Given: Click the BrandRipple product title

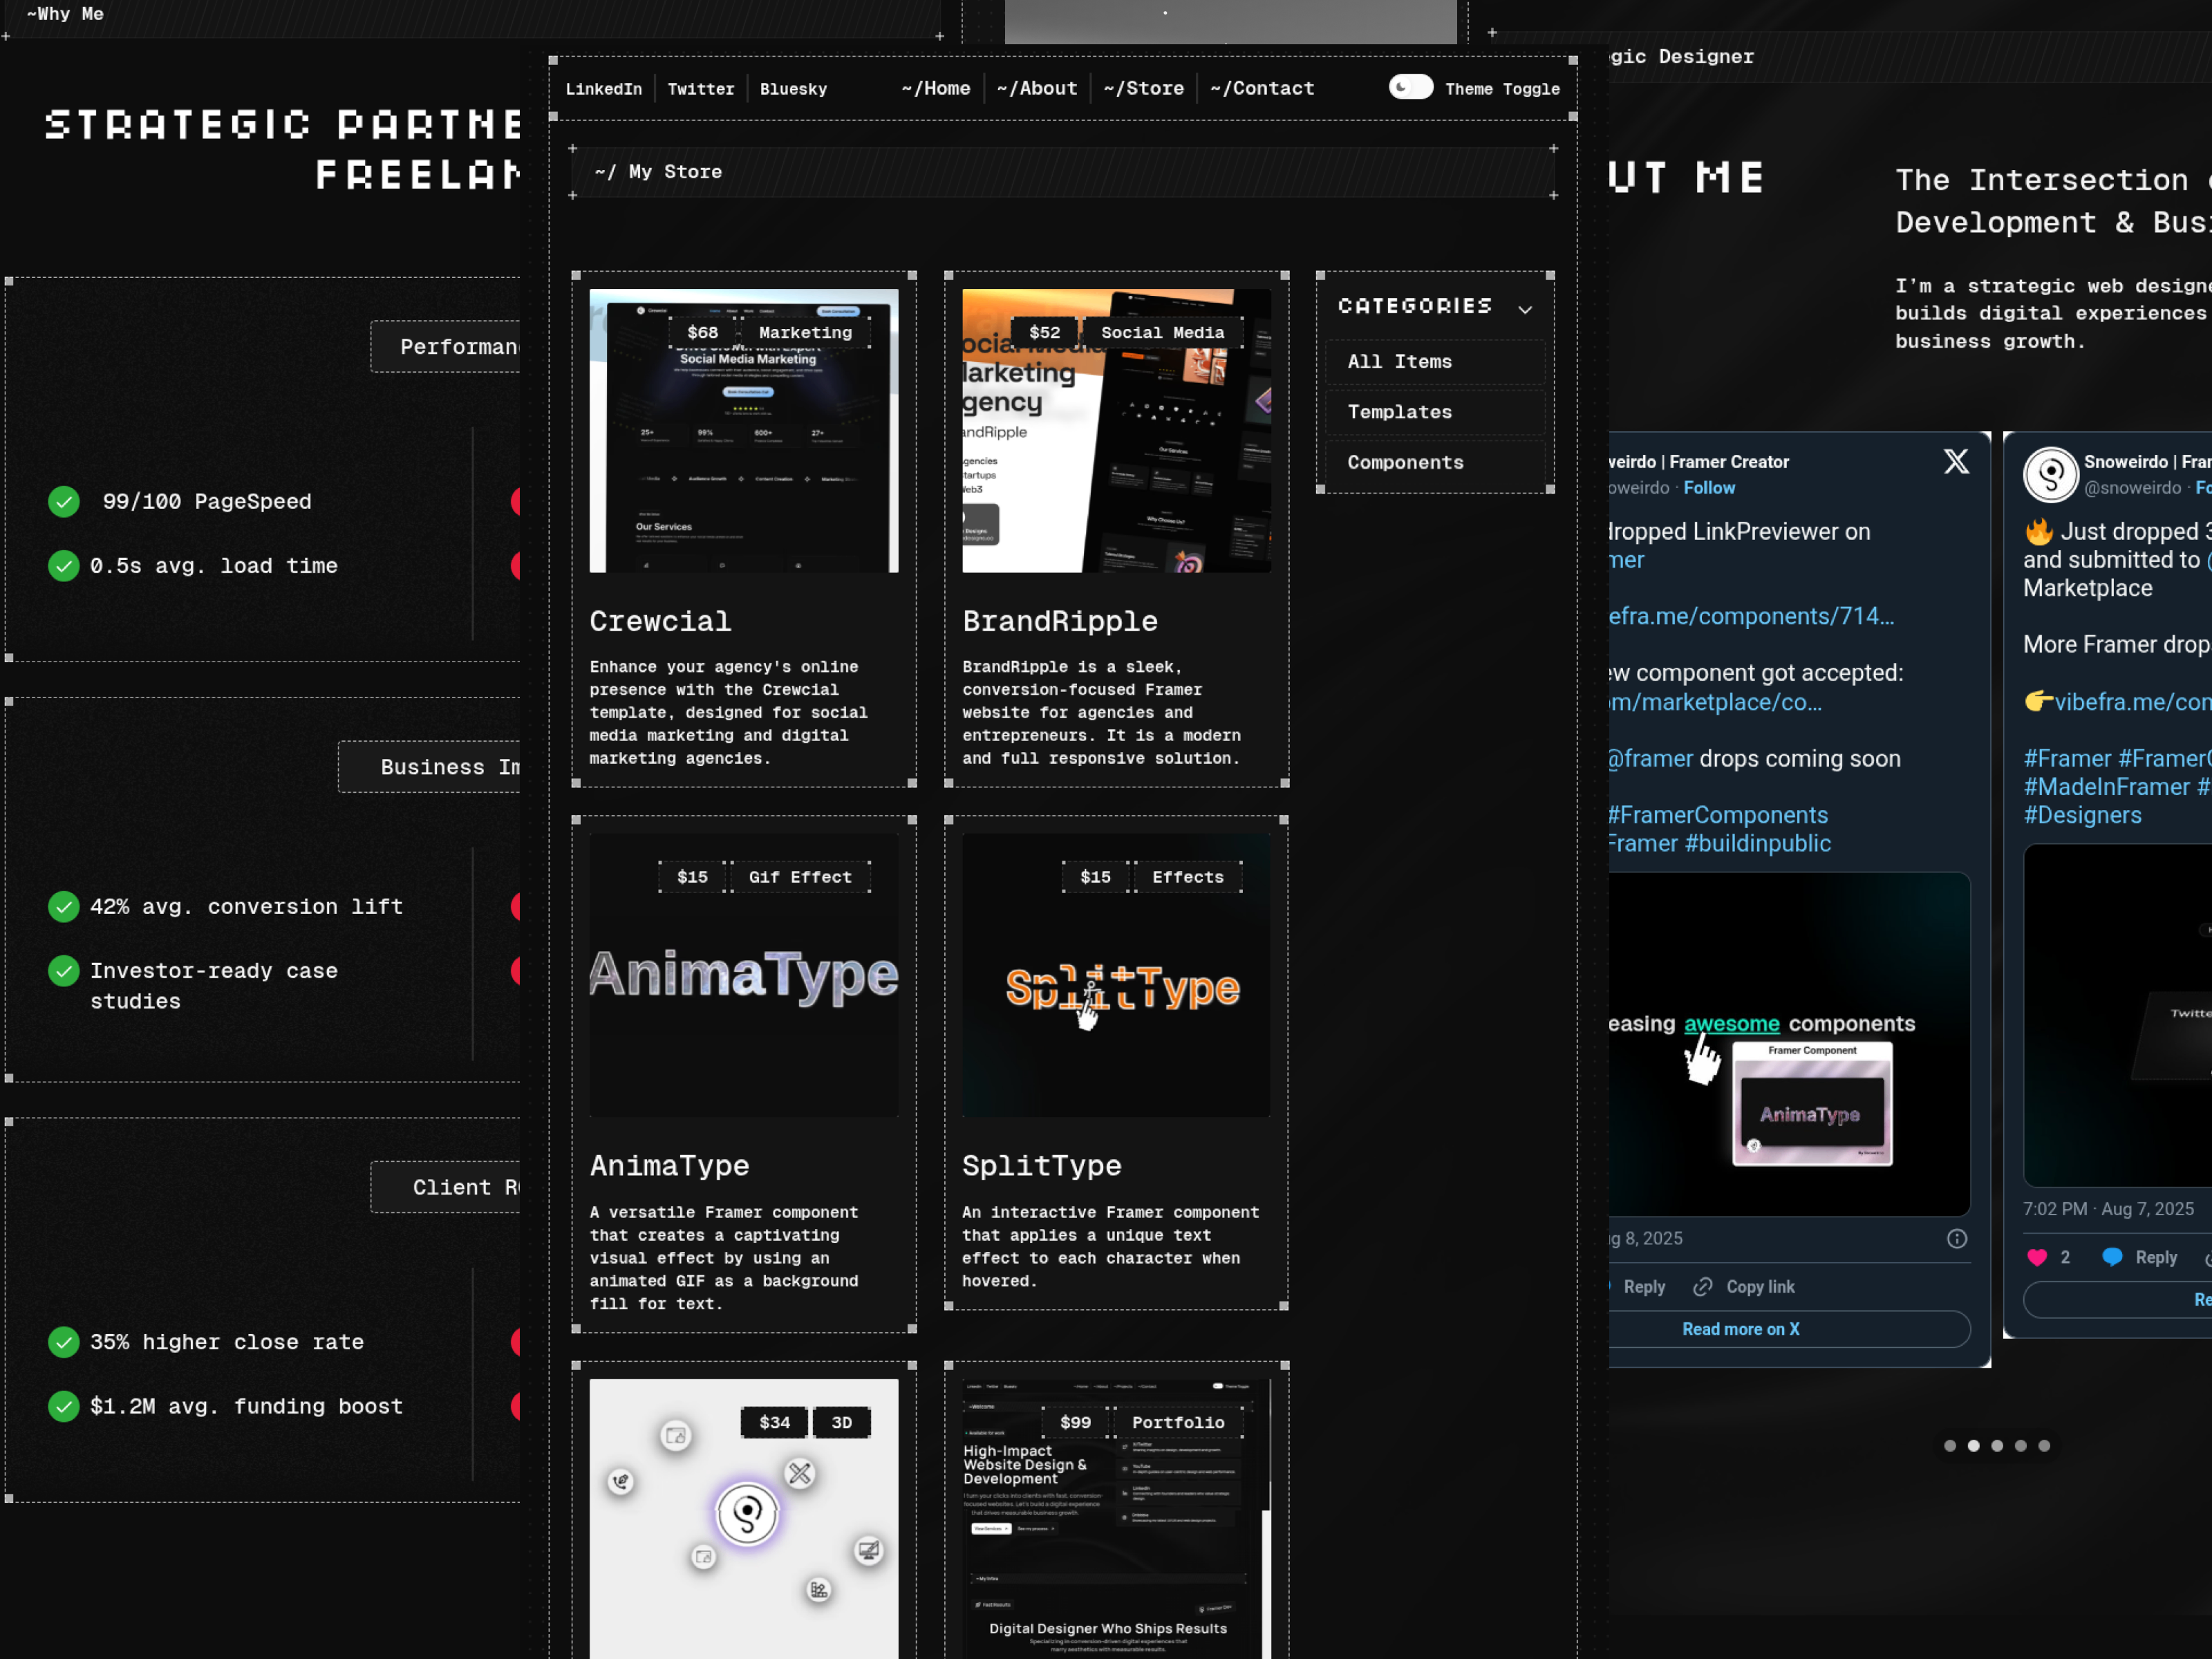Looking at the screenshot, I should (x=1060, y=621).
